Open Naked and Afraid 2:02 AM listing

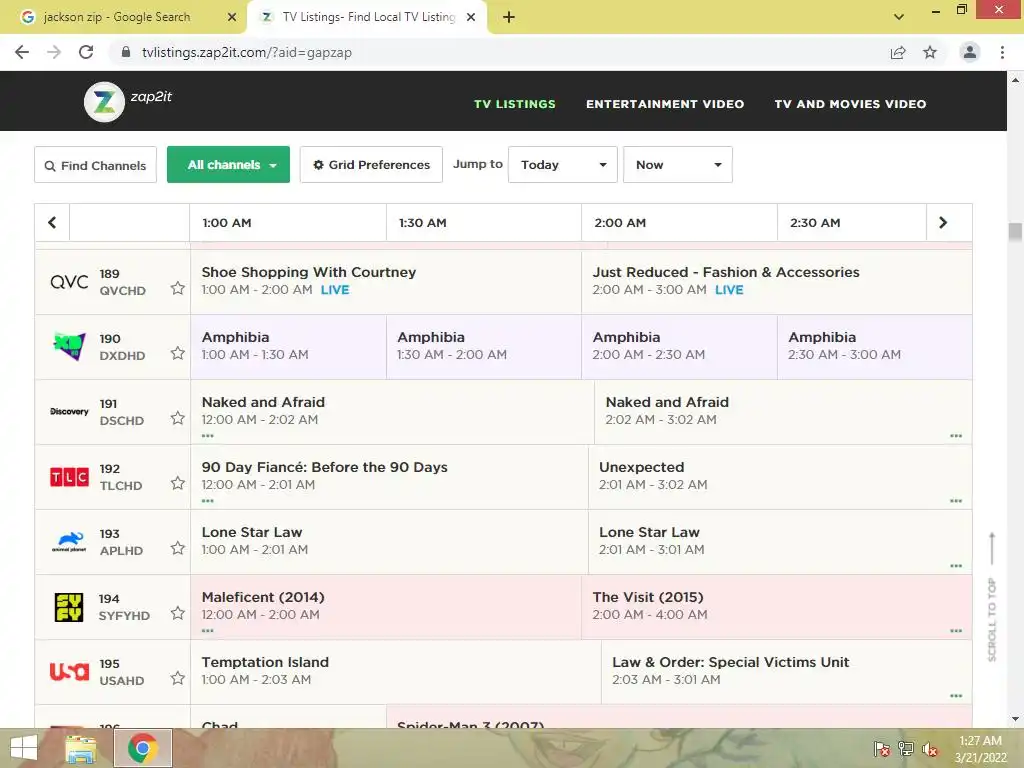(x=783, y=411)
